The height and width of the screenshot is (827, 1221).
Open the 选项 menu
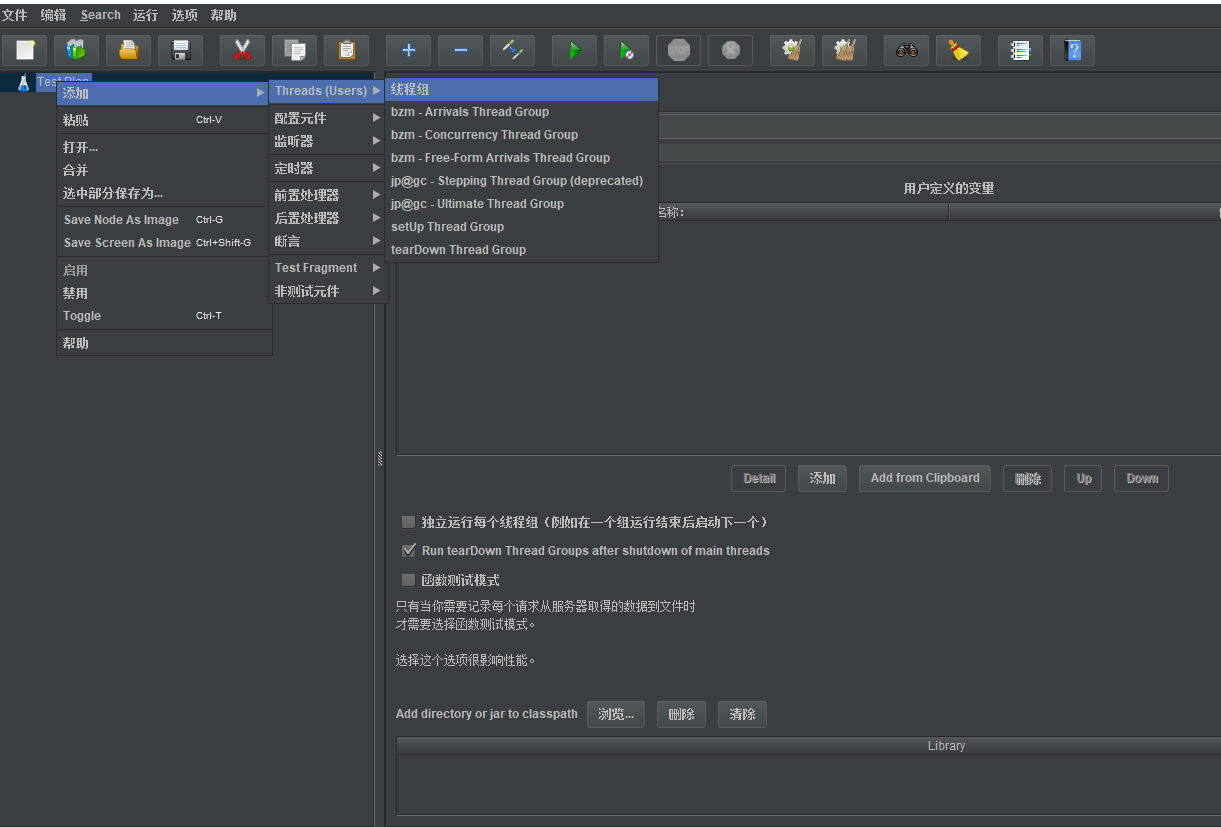(185, 15)
